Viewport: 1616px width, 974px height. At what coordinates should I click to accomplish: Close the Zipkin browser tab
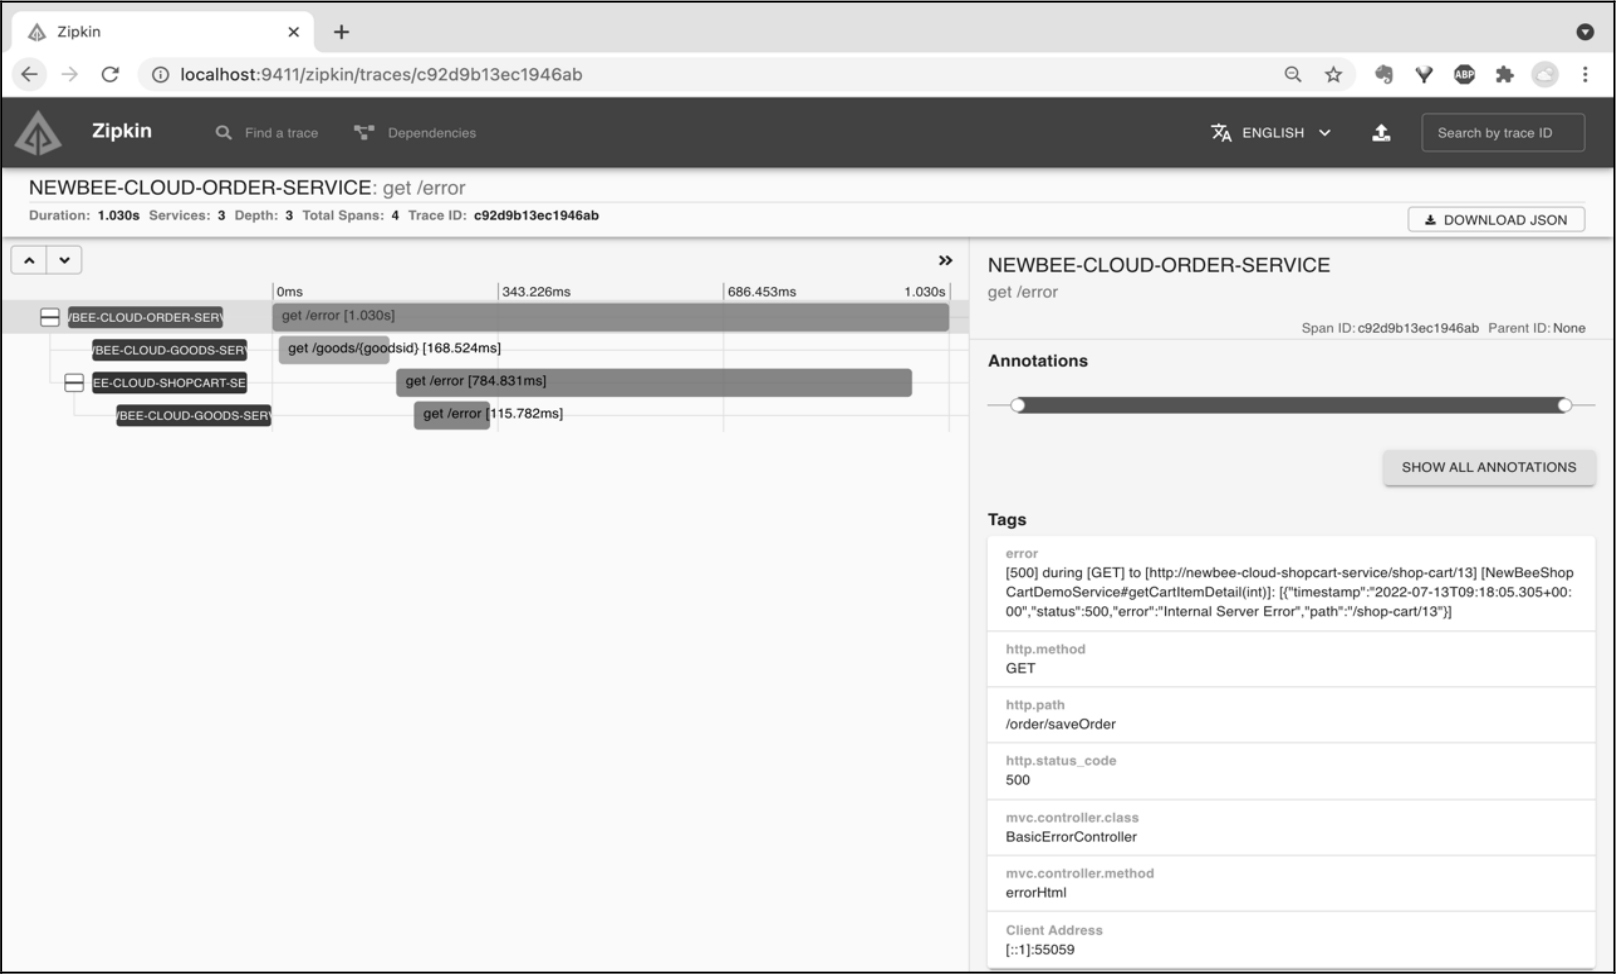click(293, 32)
